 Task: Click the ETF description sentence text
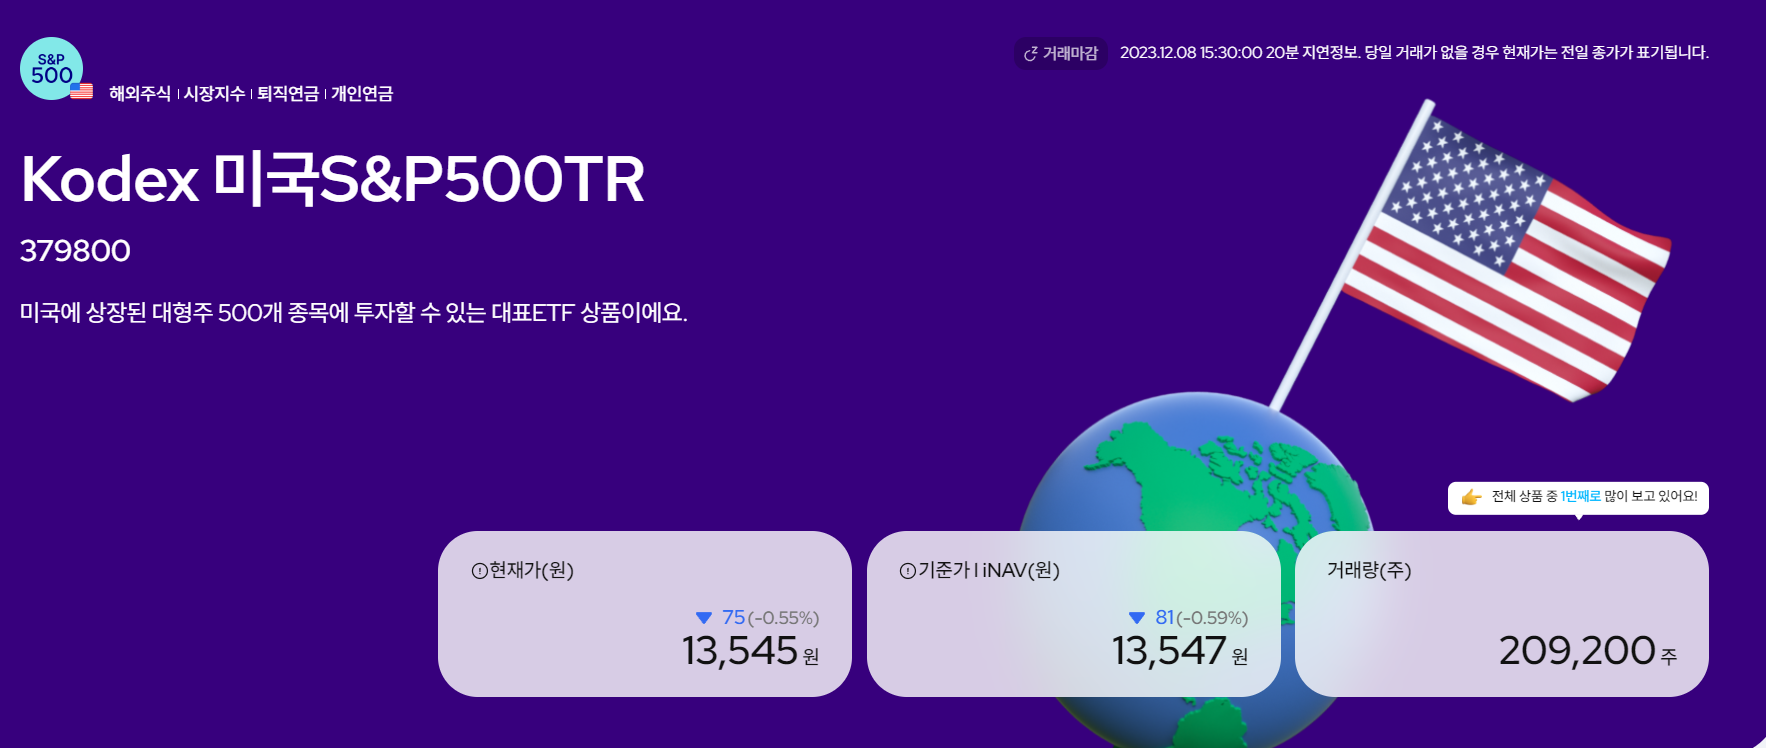354,312
